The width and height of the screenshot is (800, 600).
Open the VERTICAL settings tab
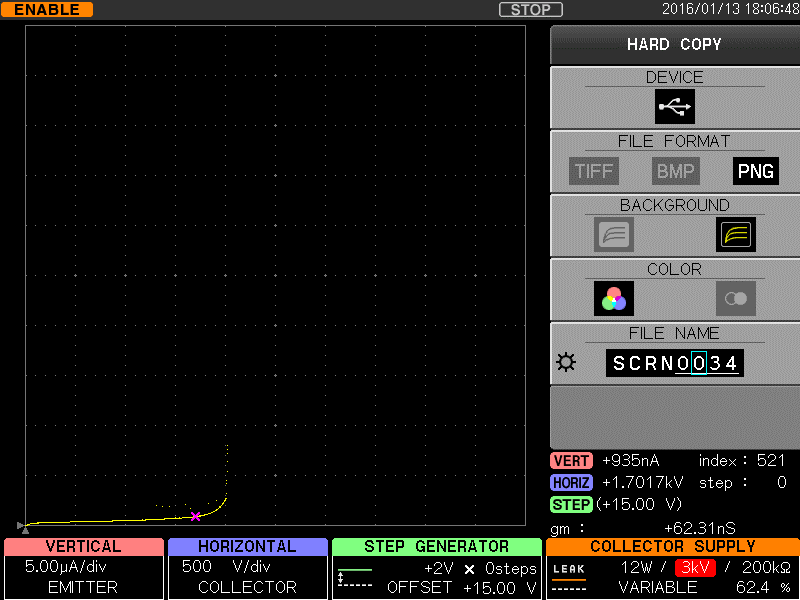(84, 546)
